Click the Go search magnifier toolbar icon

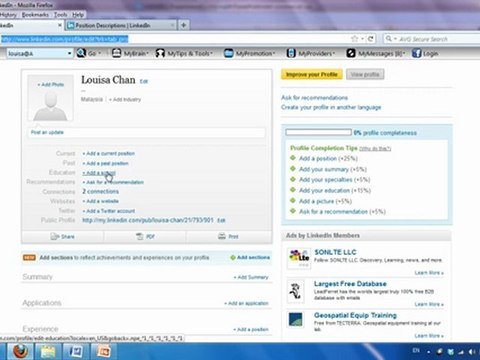click(81, 53)
